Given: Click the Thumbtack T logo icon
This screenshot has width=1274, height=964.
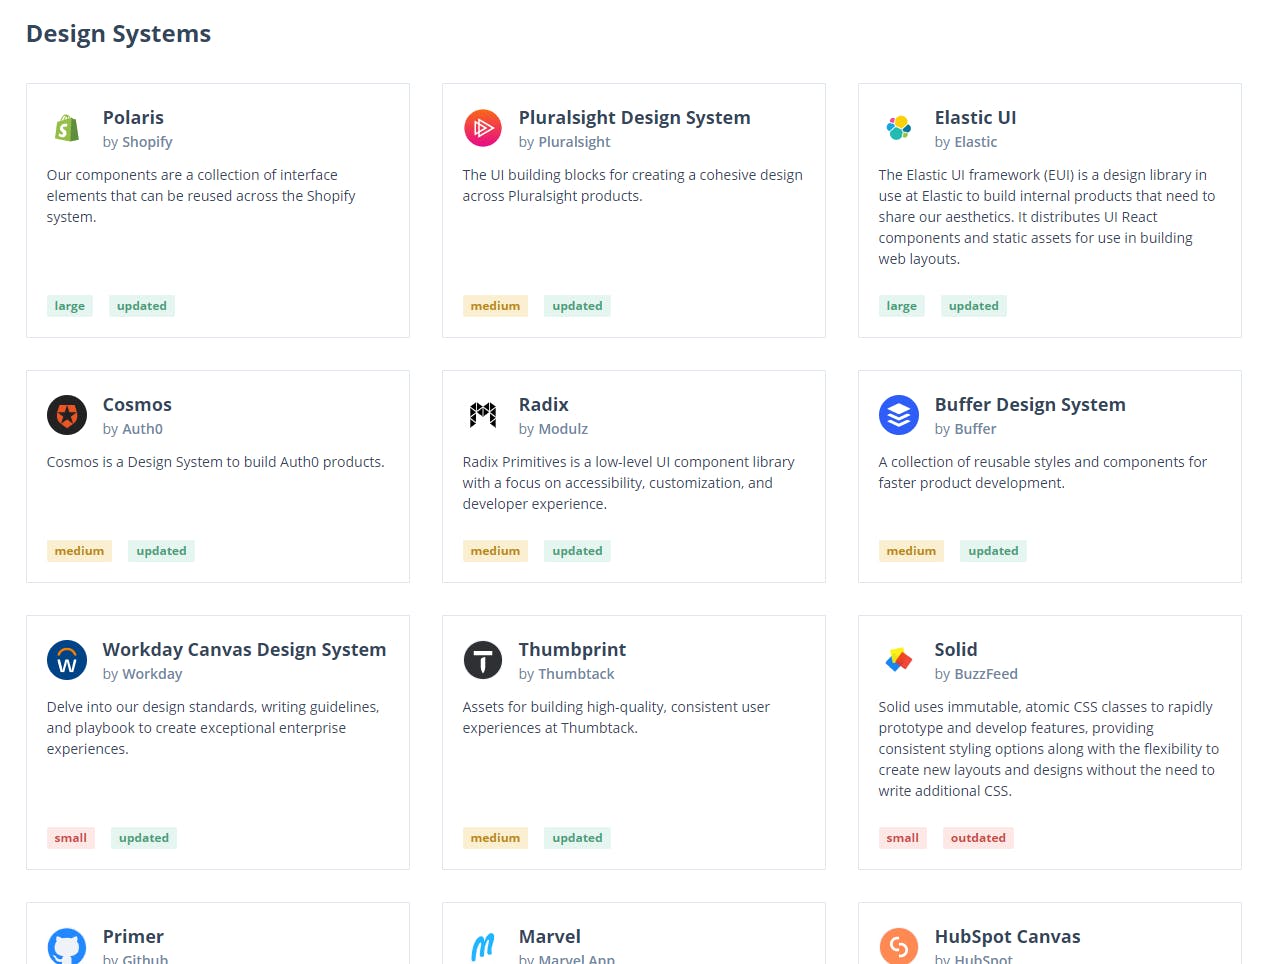Looking at the screenshot, I should (x=483, y=660).
